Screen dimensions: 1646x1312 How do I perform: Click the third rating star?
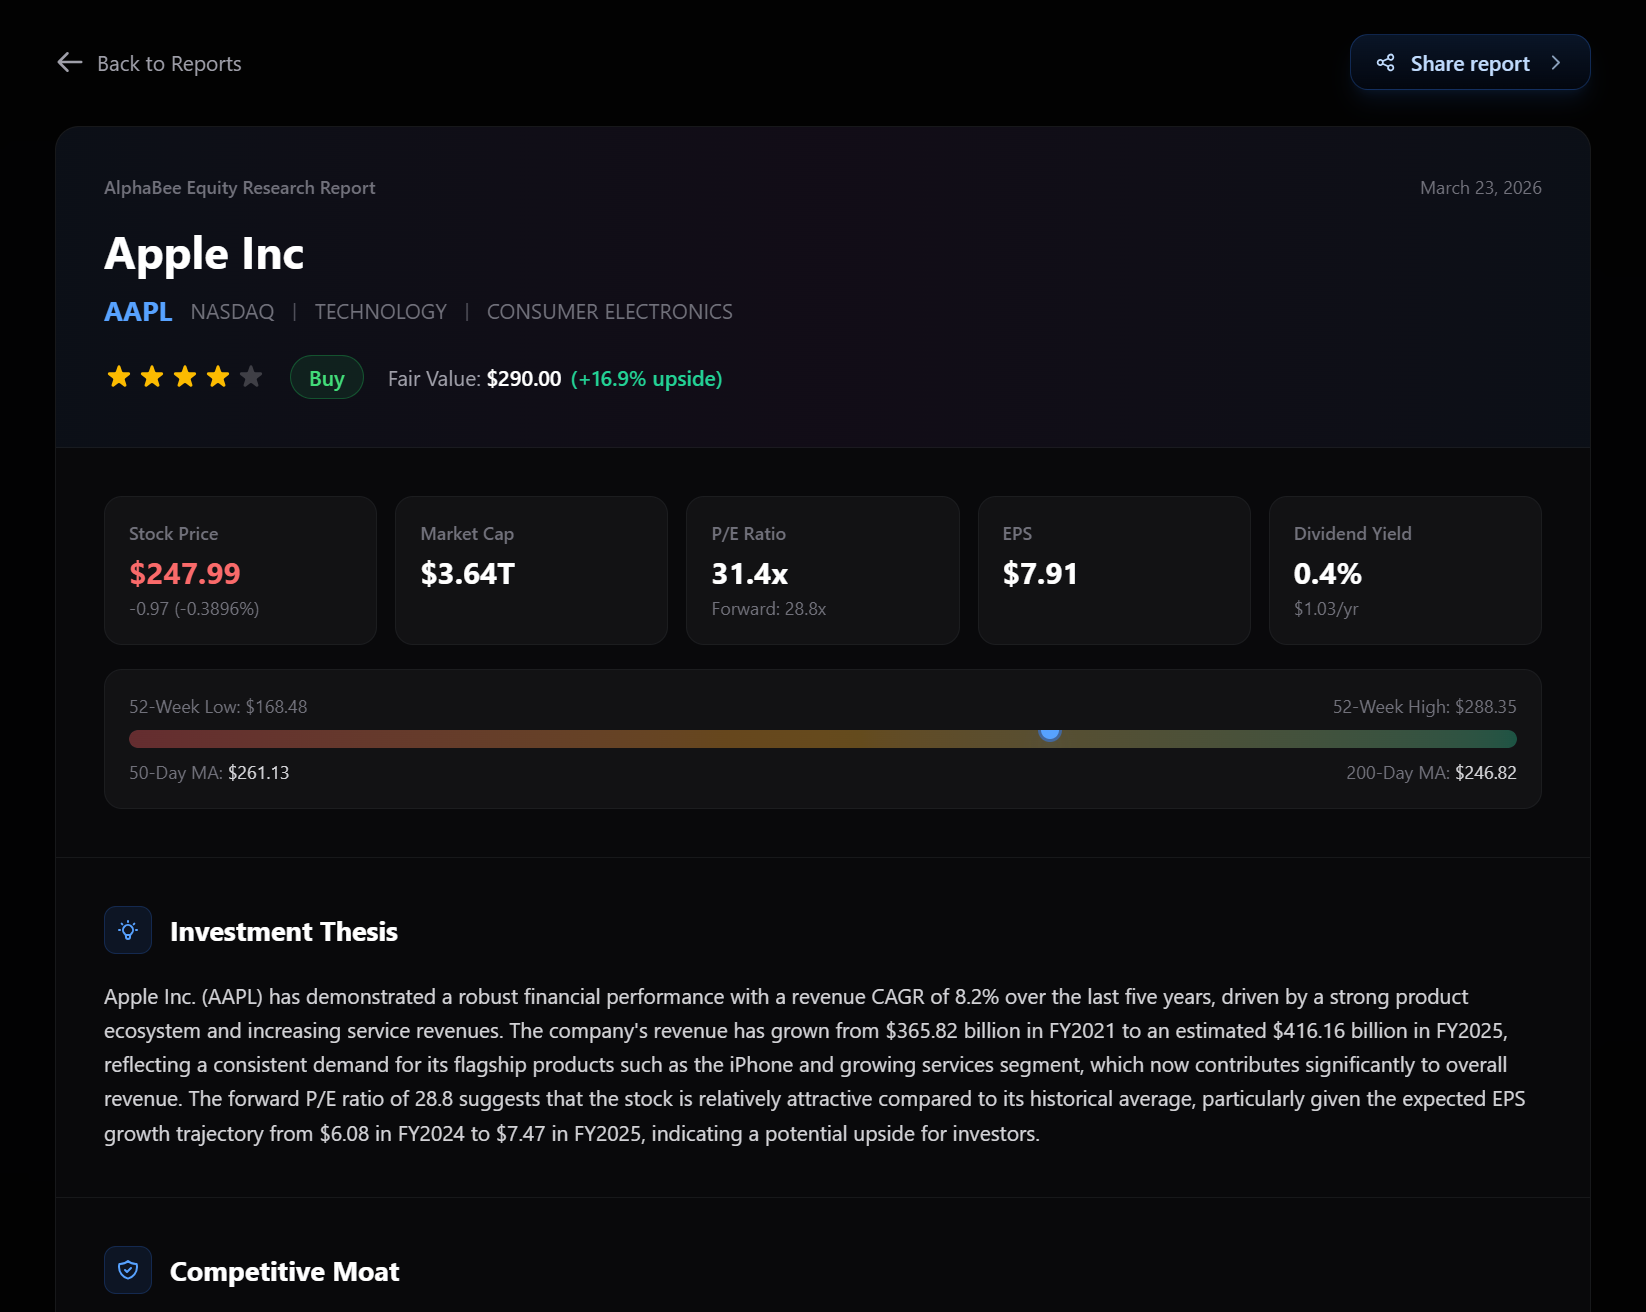[185, 377]
